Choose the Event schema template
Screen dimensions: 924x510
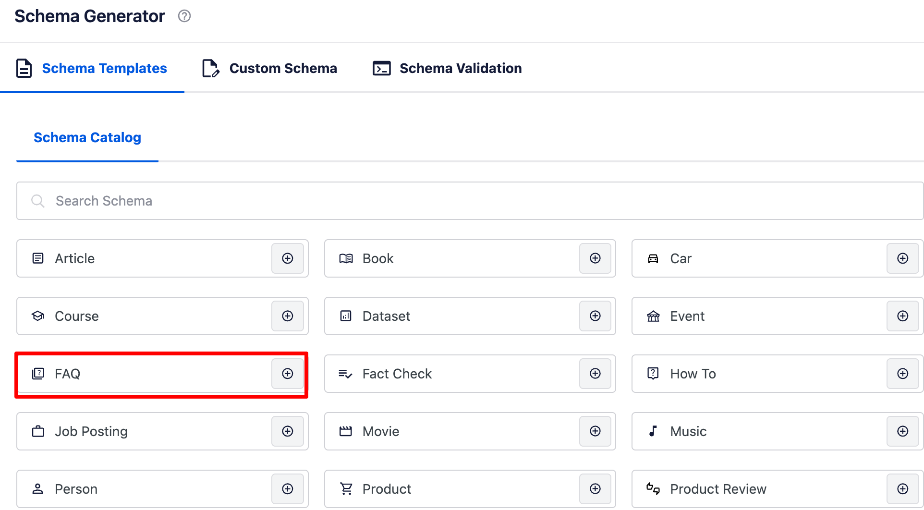point(777,316)
